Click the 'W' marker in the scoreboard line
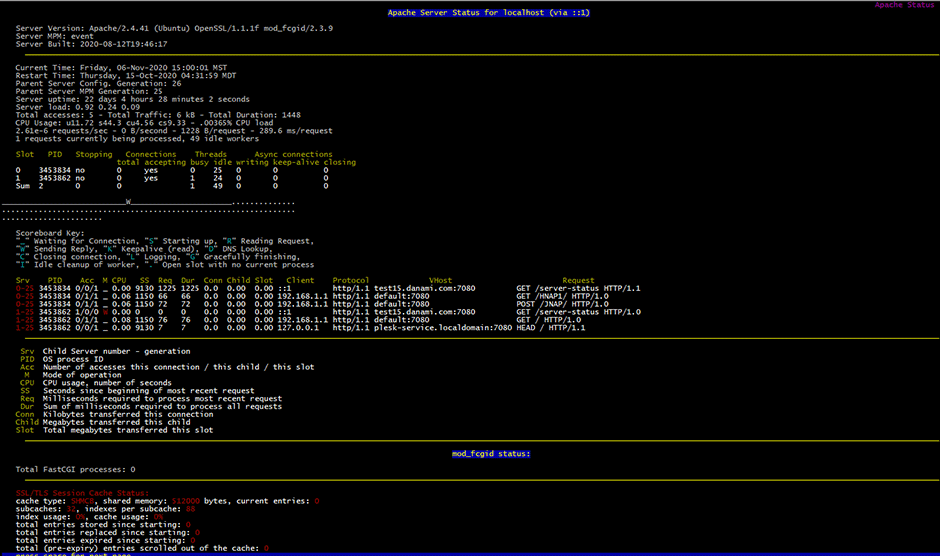The image size is (940, 556). (x=128, y=202)
